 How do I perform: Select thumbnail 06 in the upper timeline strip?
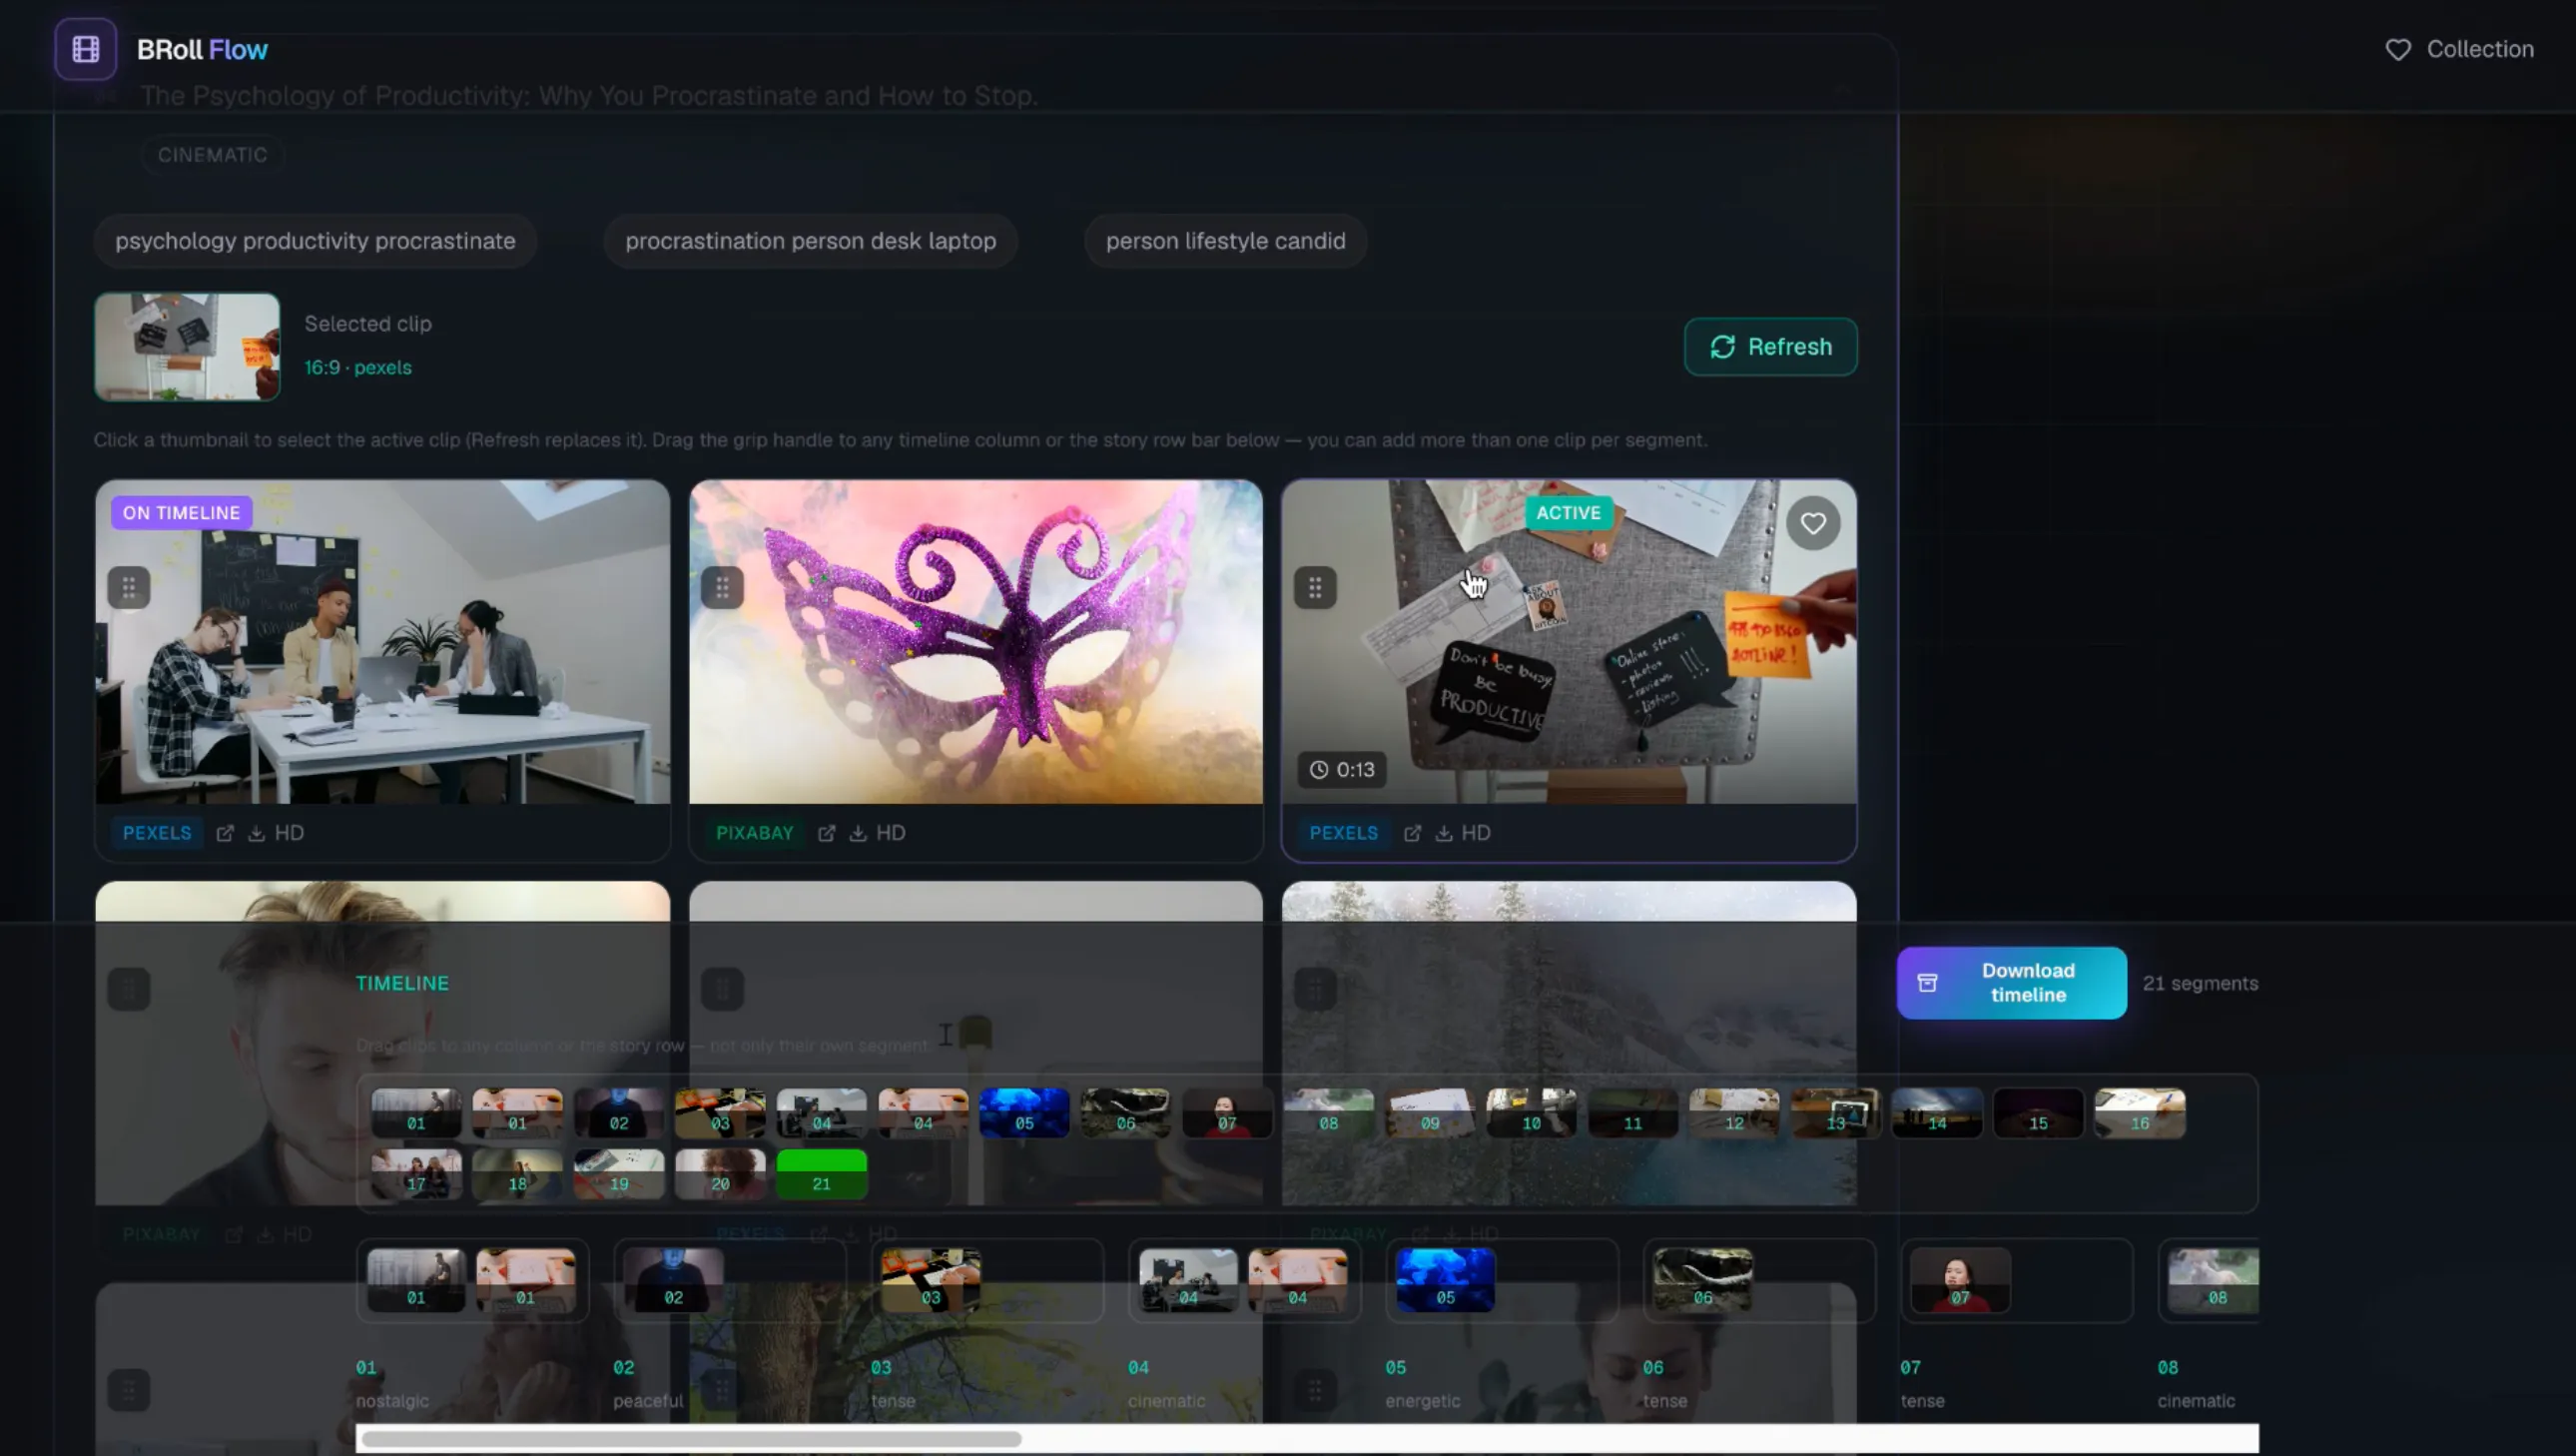coord(1126,1113)
